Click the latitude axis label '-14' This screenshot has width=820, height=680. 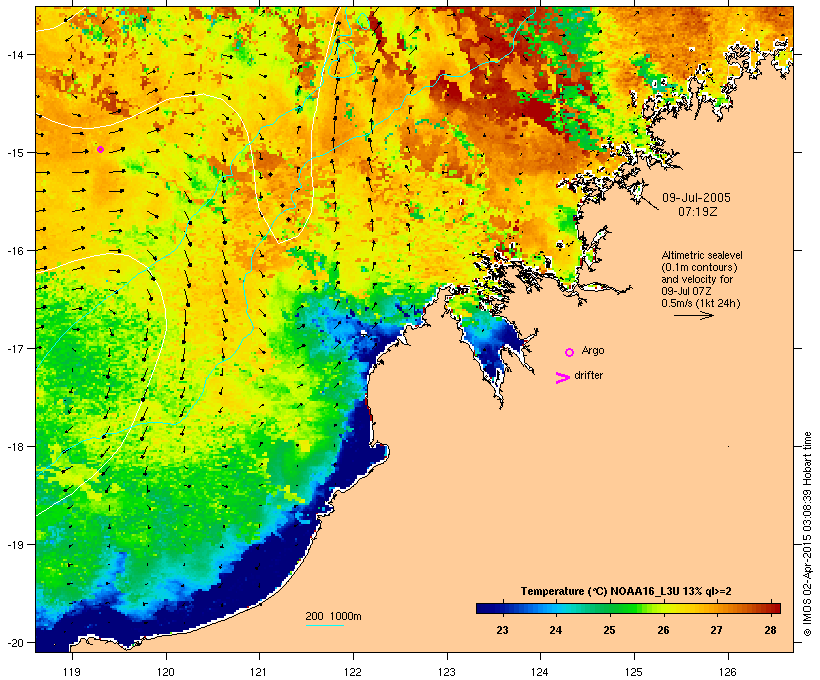(x=14, y=55)
